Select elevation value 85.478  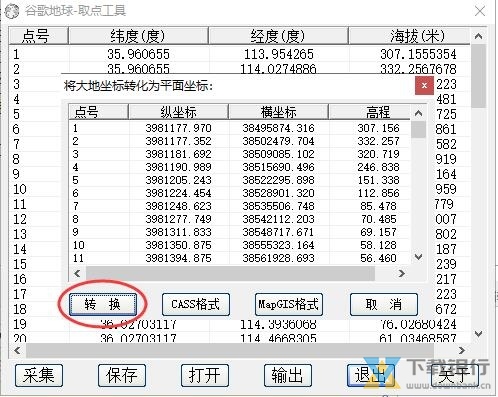pos(378,206)
